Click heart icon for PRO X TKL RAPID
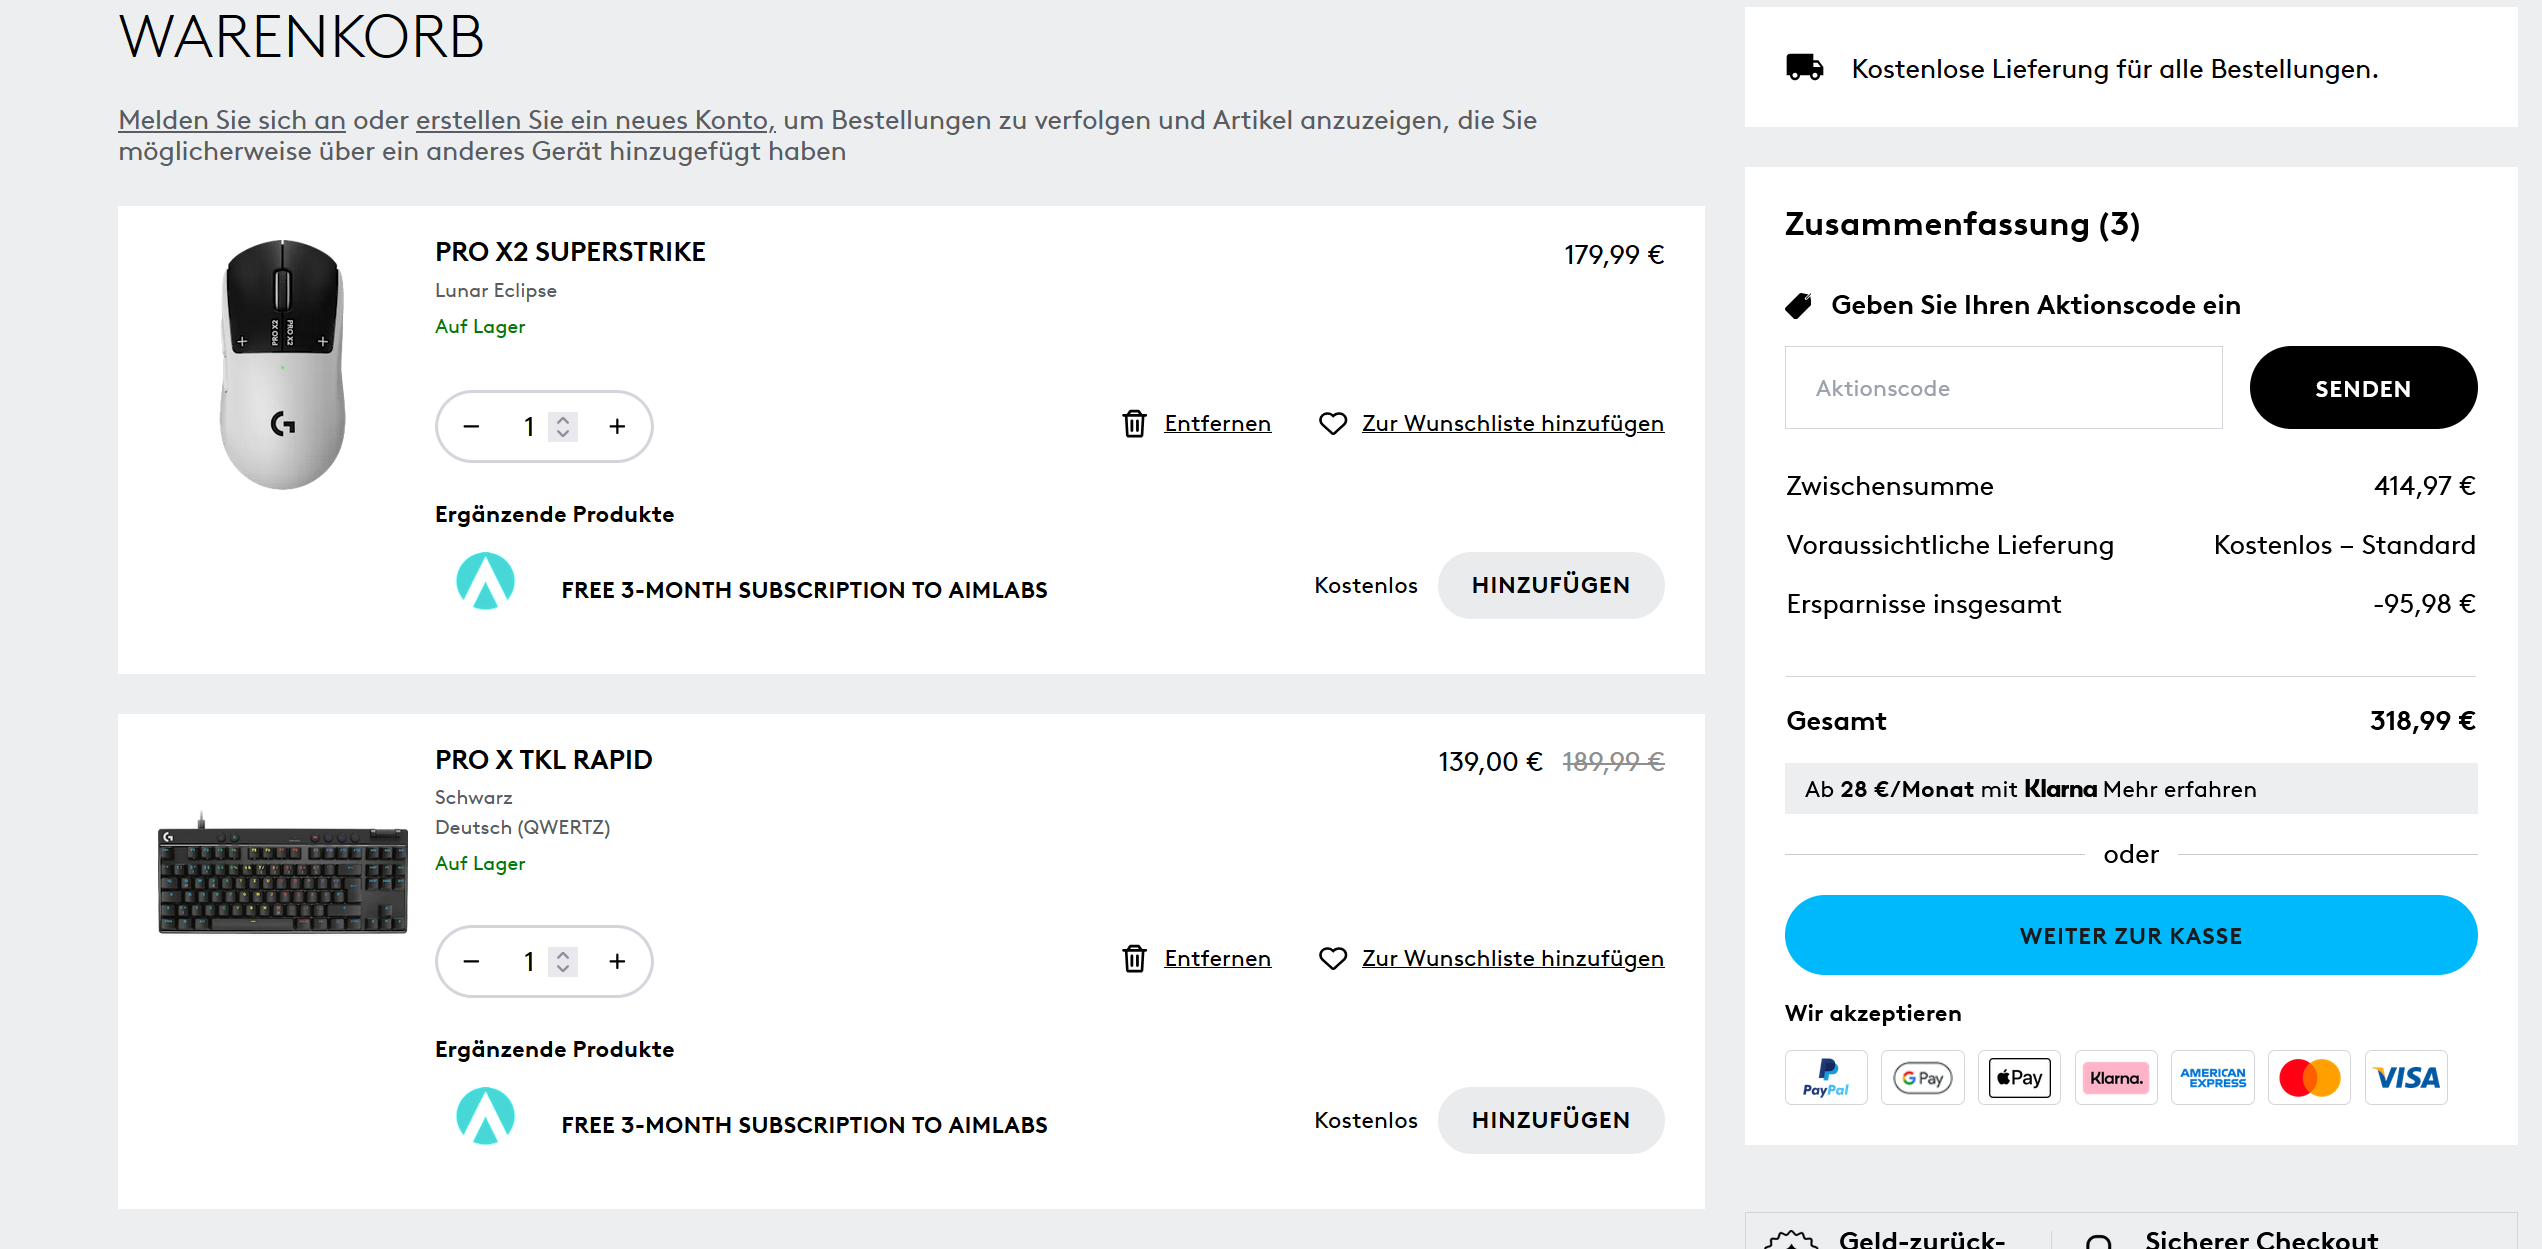The width and height of the screenshot is (2542, 1249). (x=1332, y=959)
